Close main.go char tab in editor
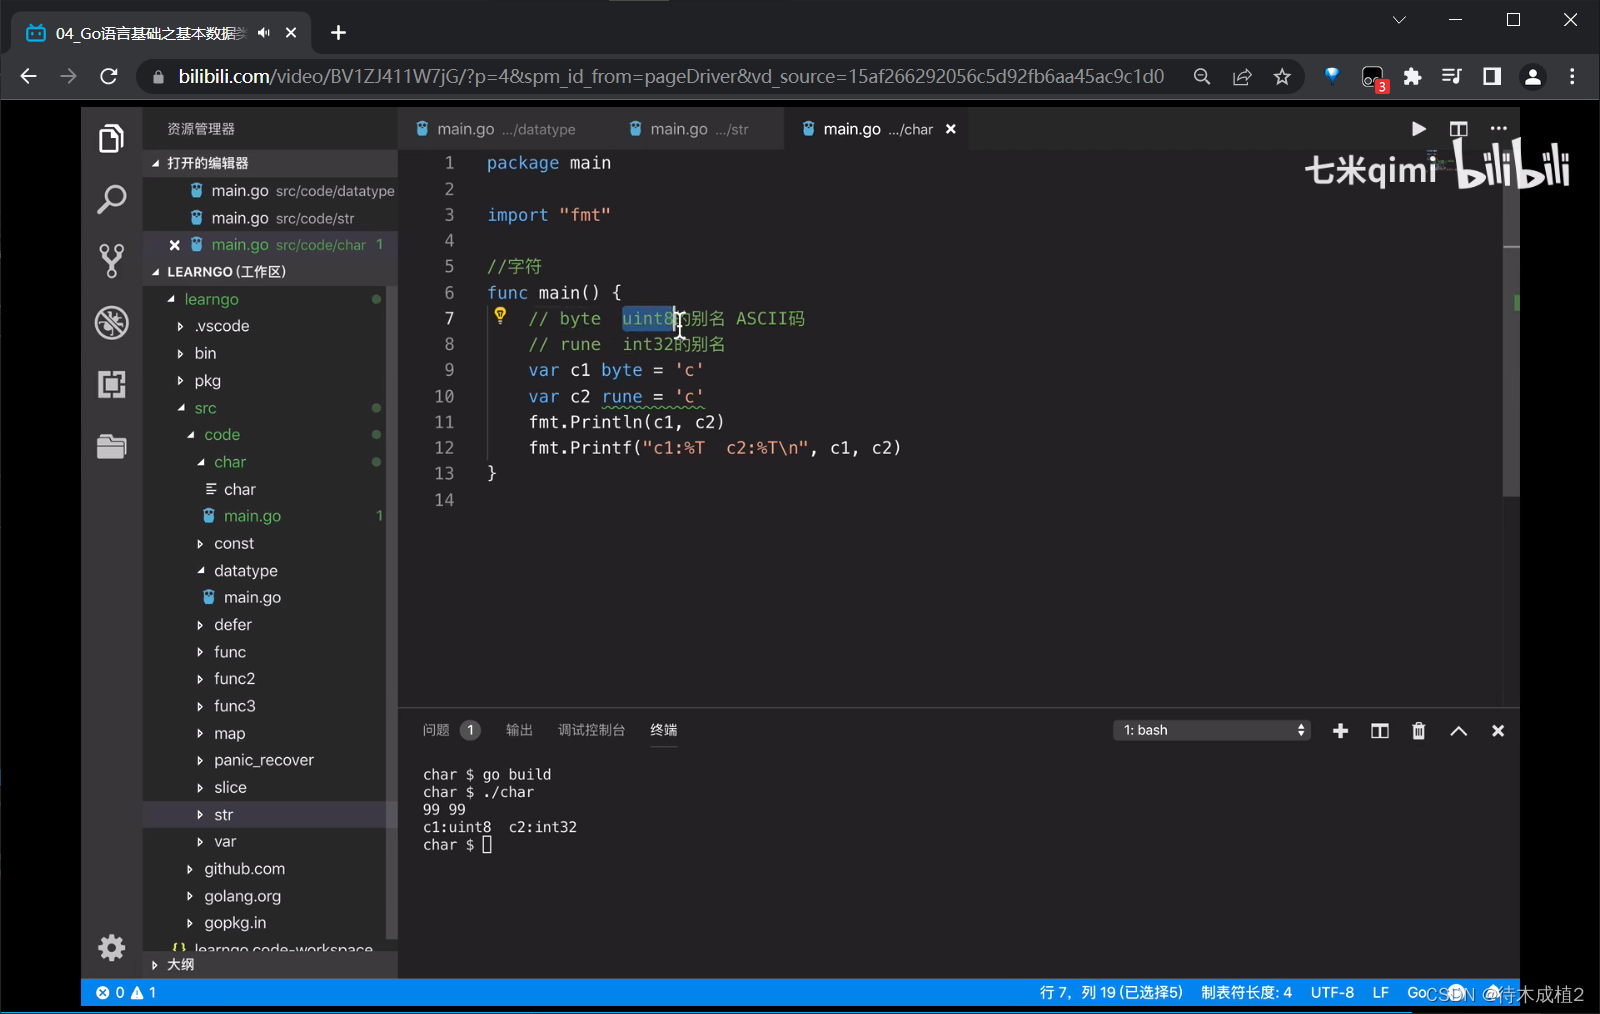Viewport: 1600px width, 1014px height. coord(951,129)
